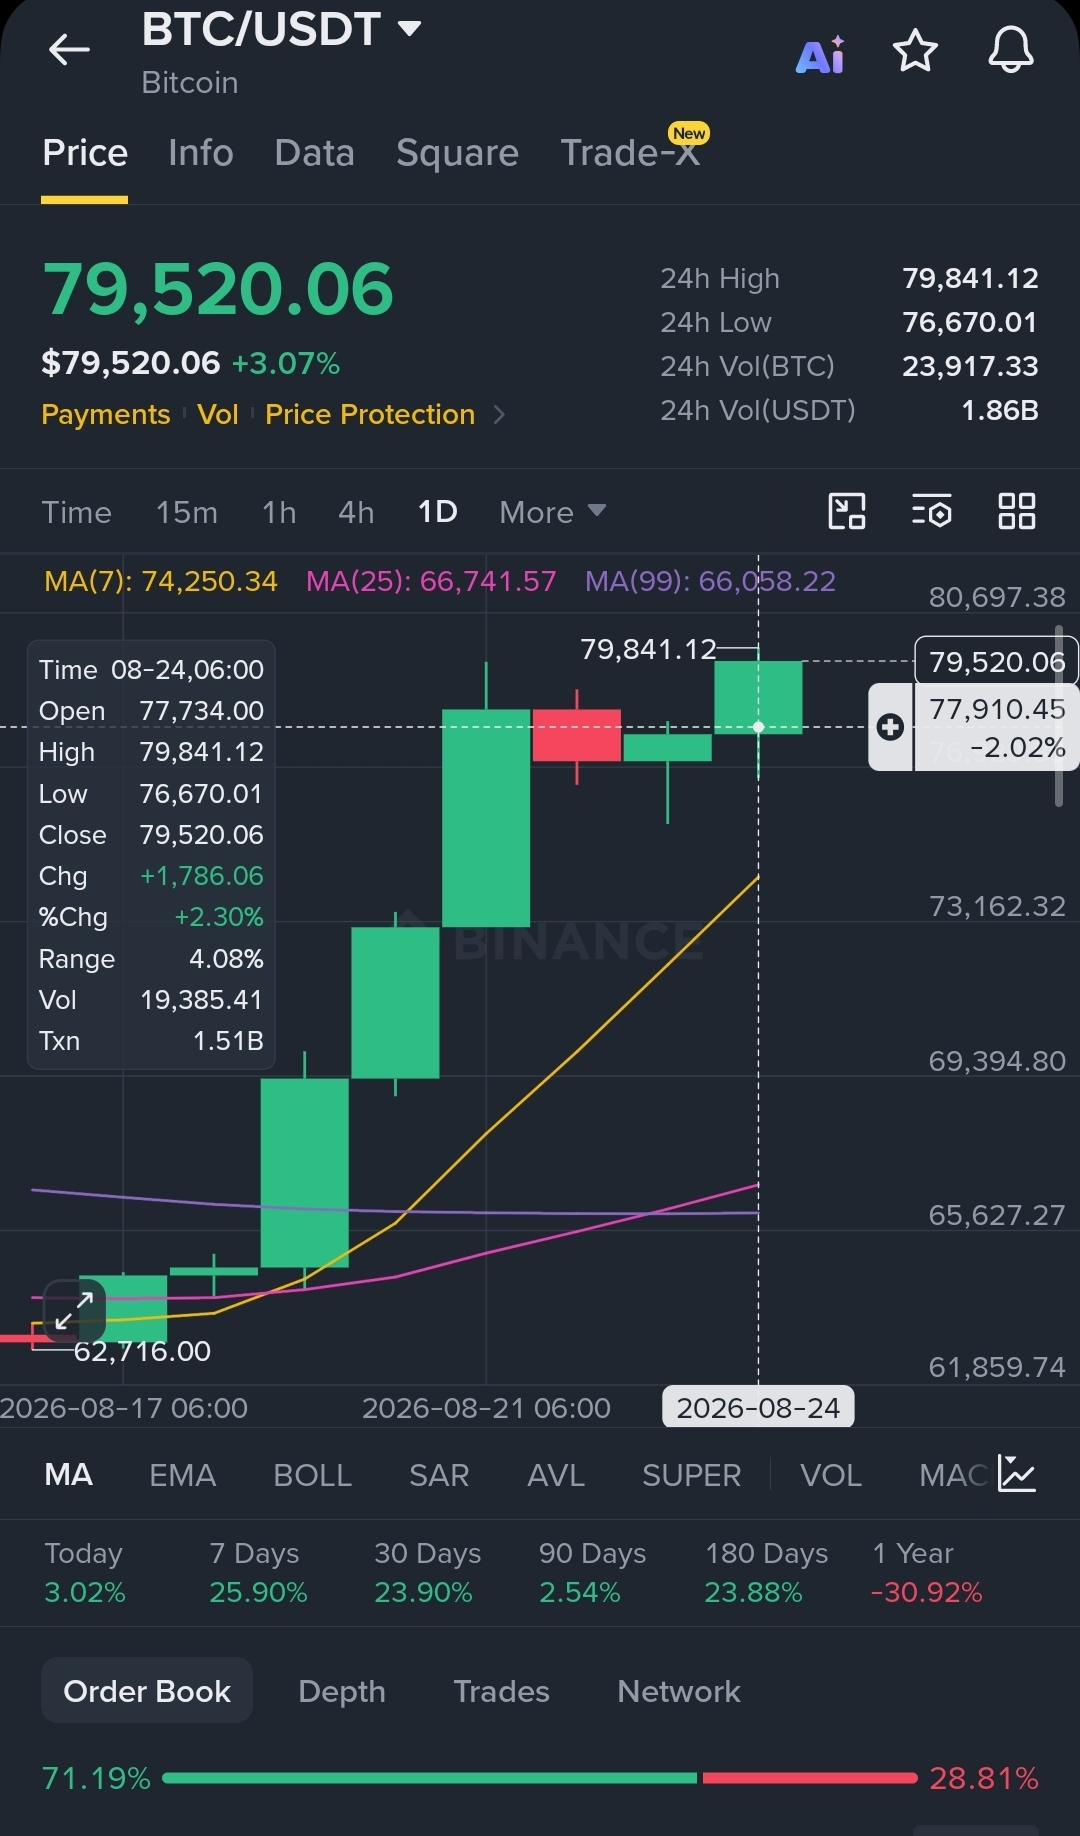
Task: Expand the More timeframes dropdown
Action: click(x=553, y=512)
